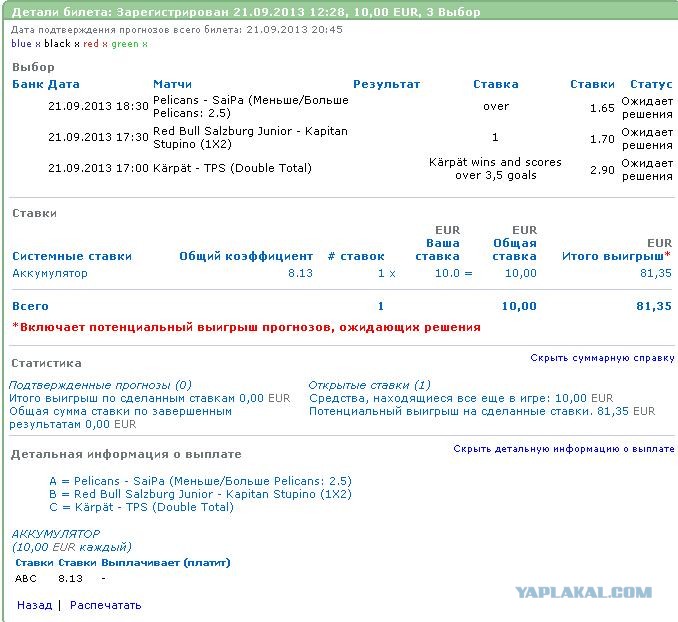Click the Статус column header
The height and width of the screenshot is (622, 678).
[651, 84]
